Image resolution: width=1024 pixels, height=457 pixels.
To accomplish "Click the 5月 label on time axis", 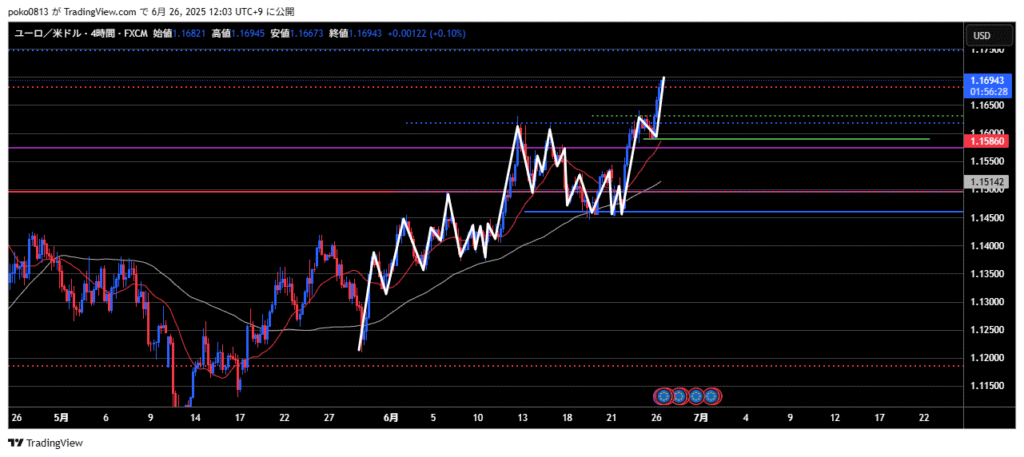I will (60, 416).
